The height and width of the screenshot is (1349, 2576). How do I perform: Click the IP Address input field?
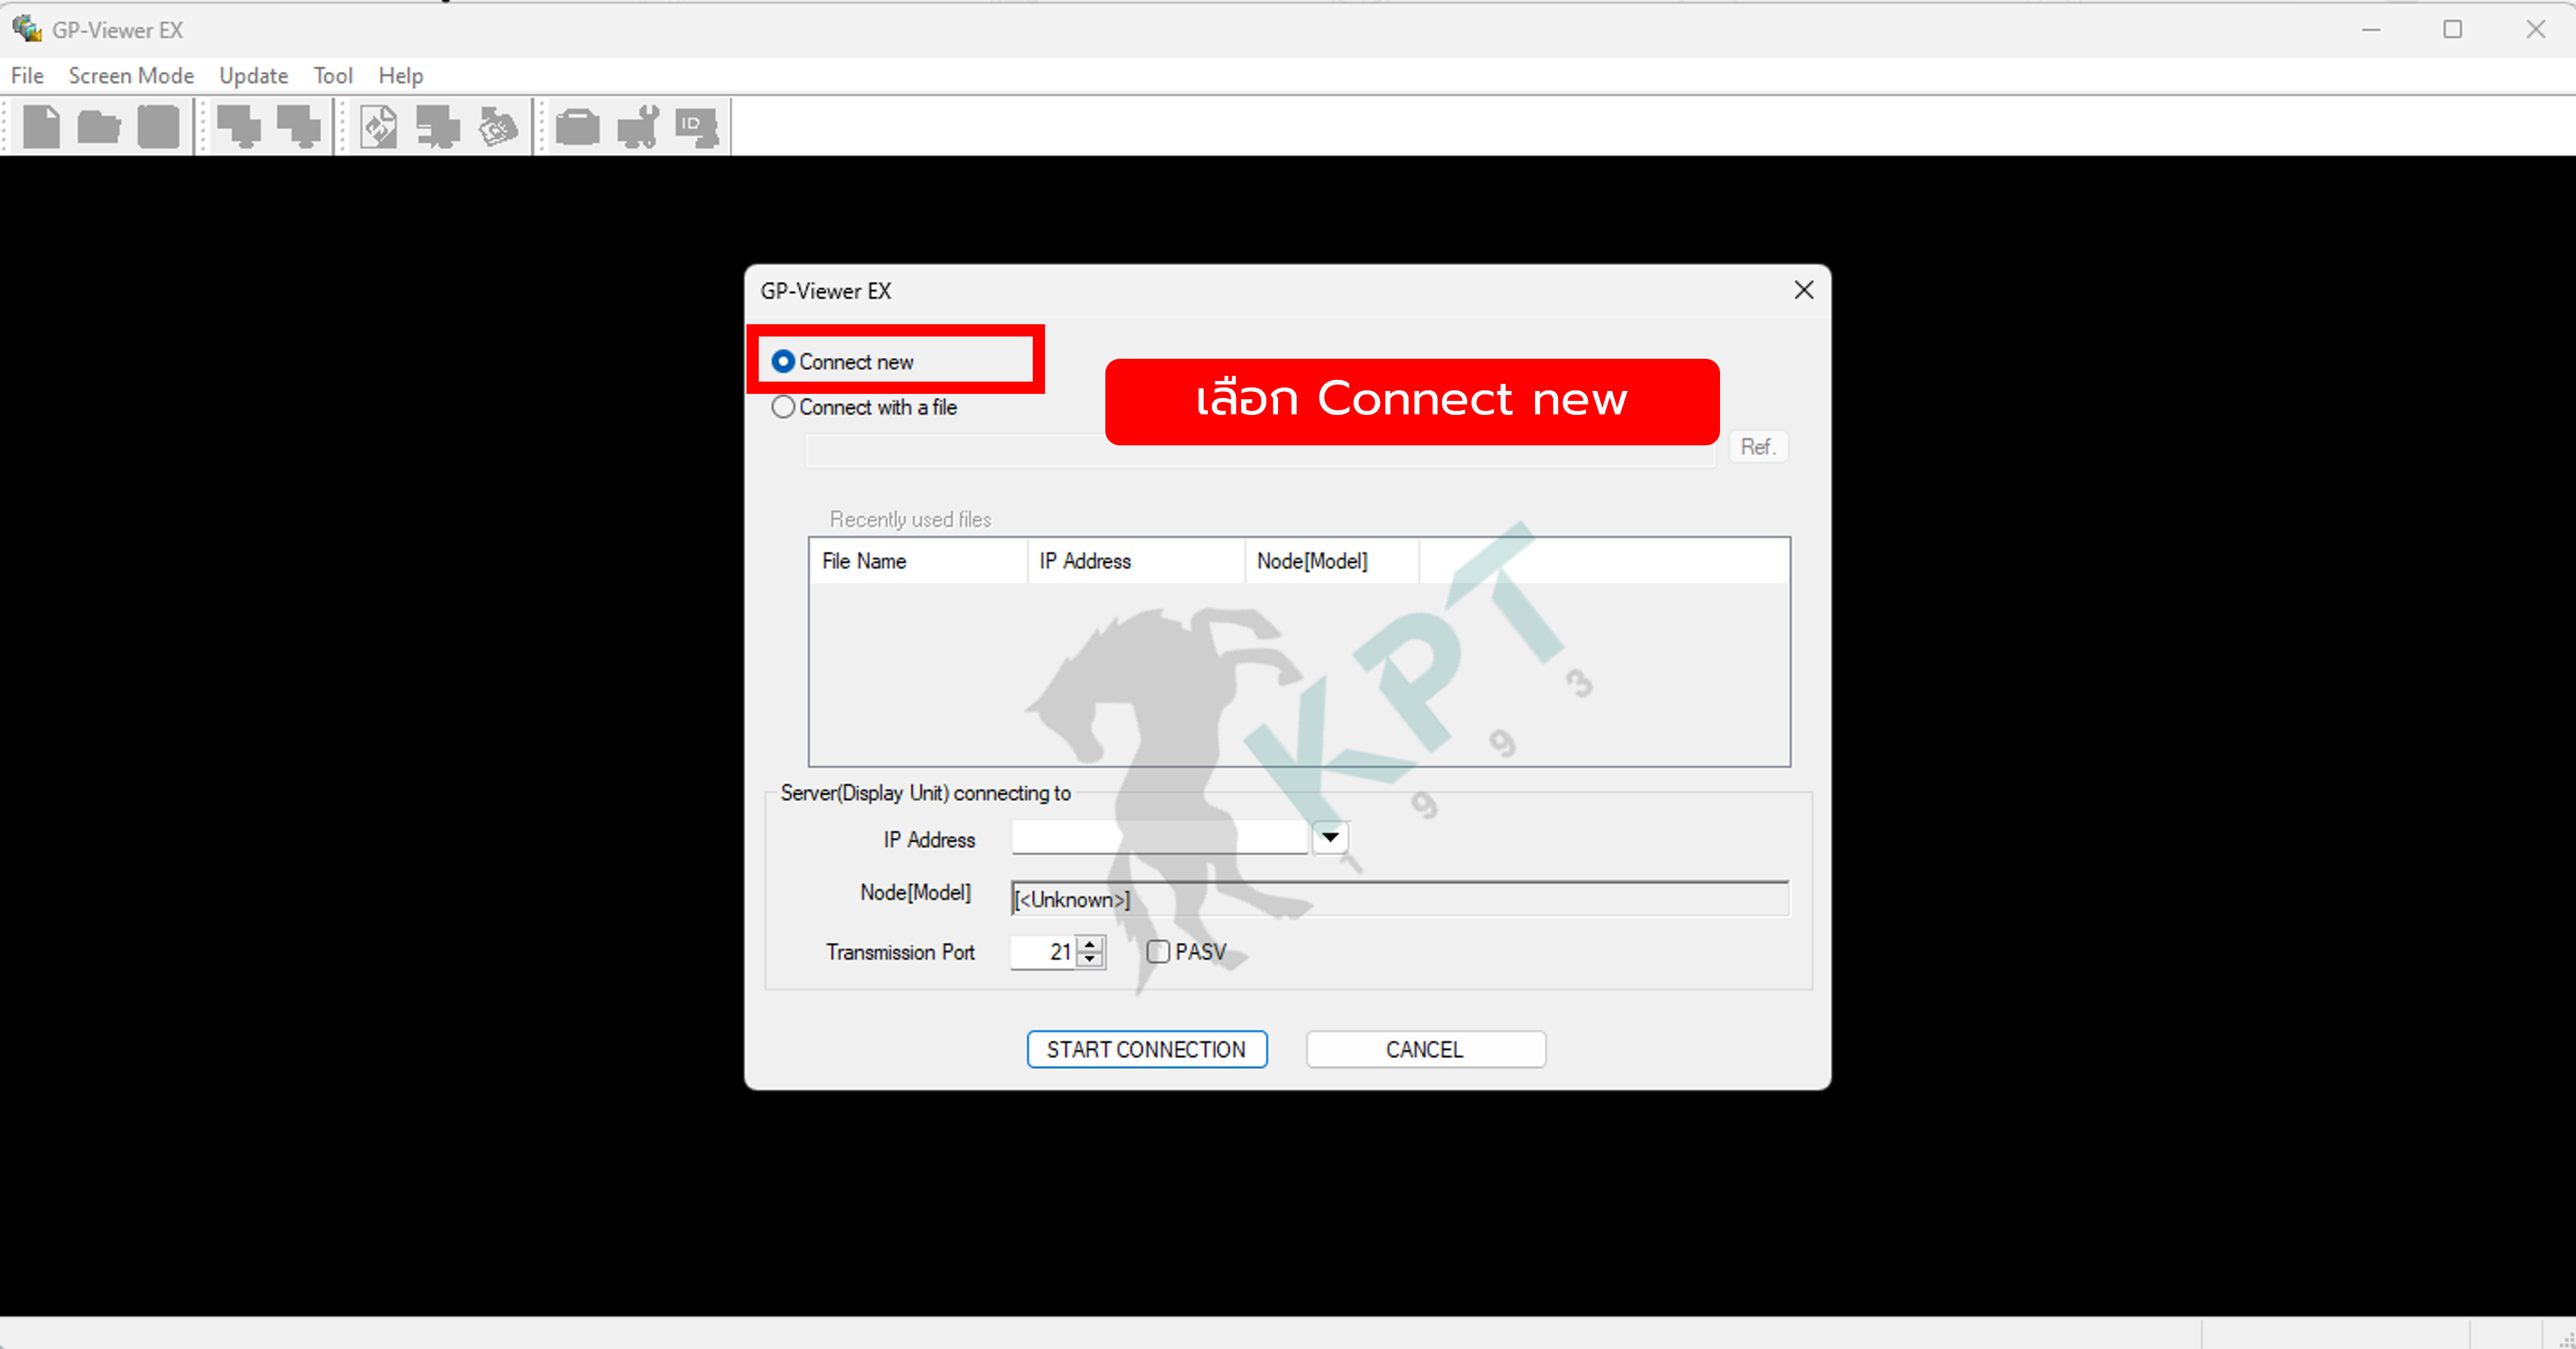[1159, 837]
